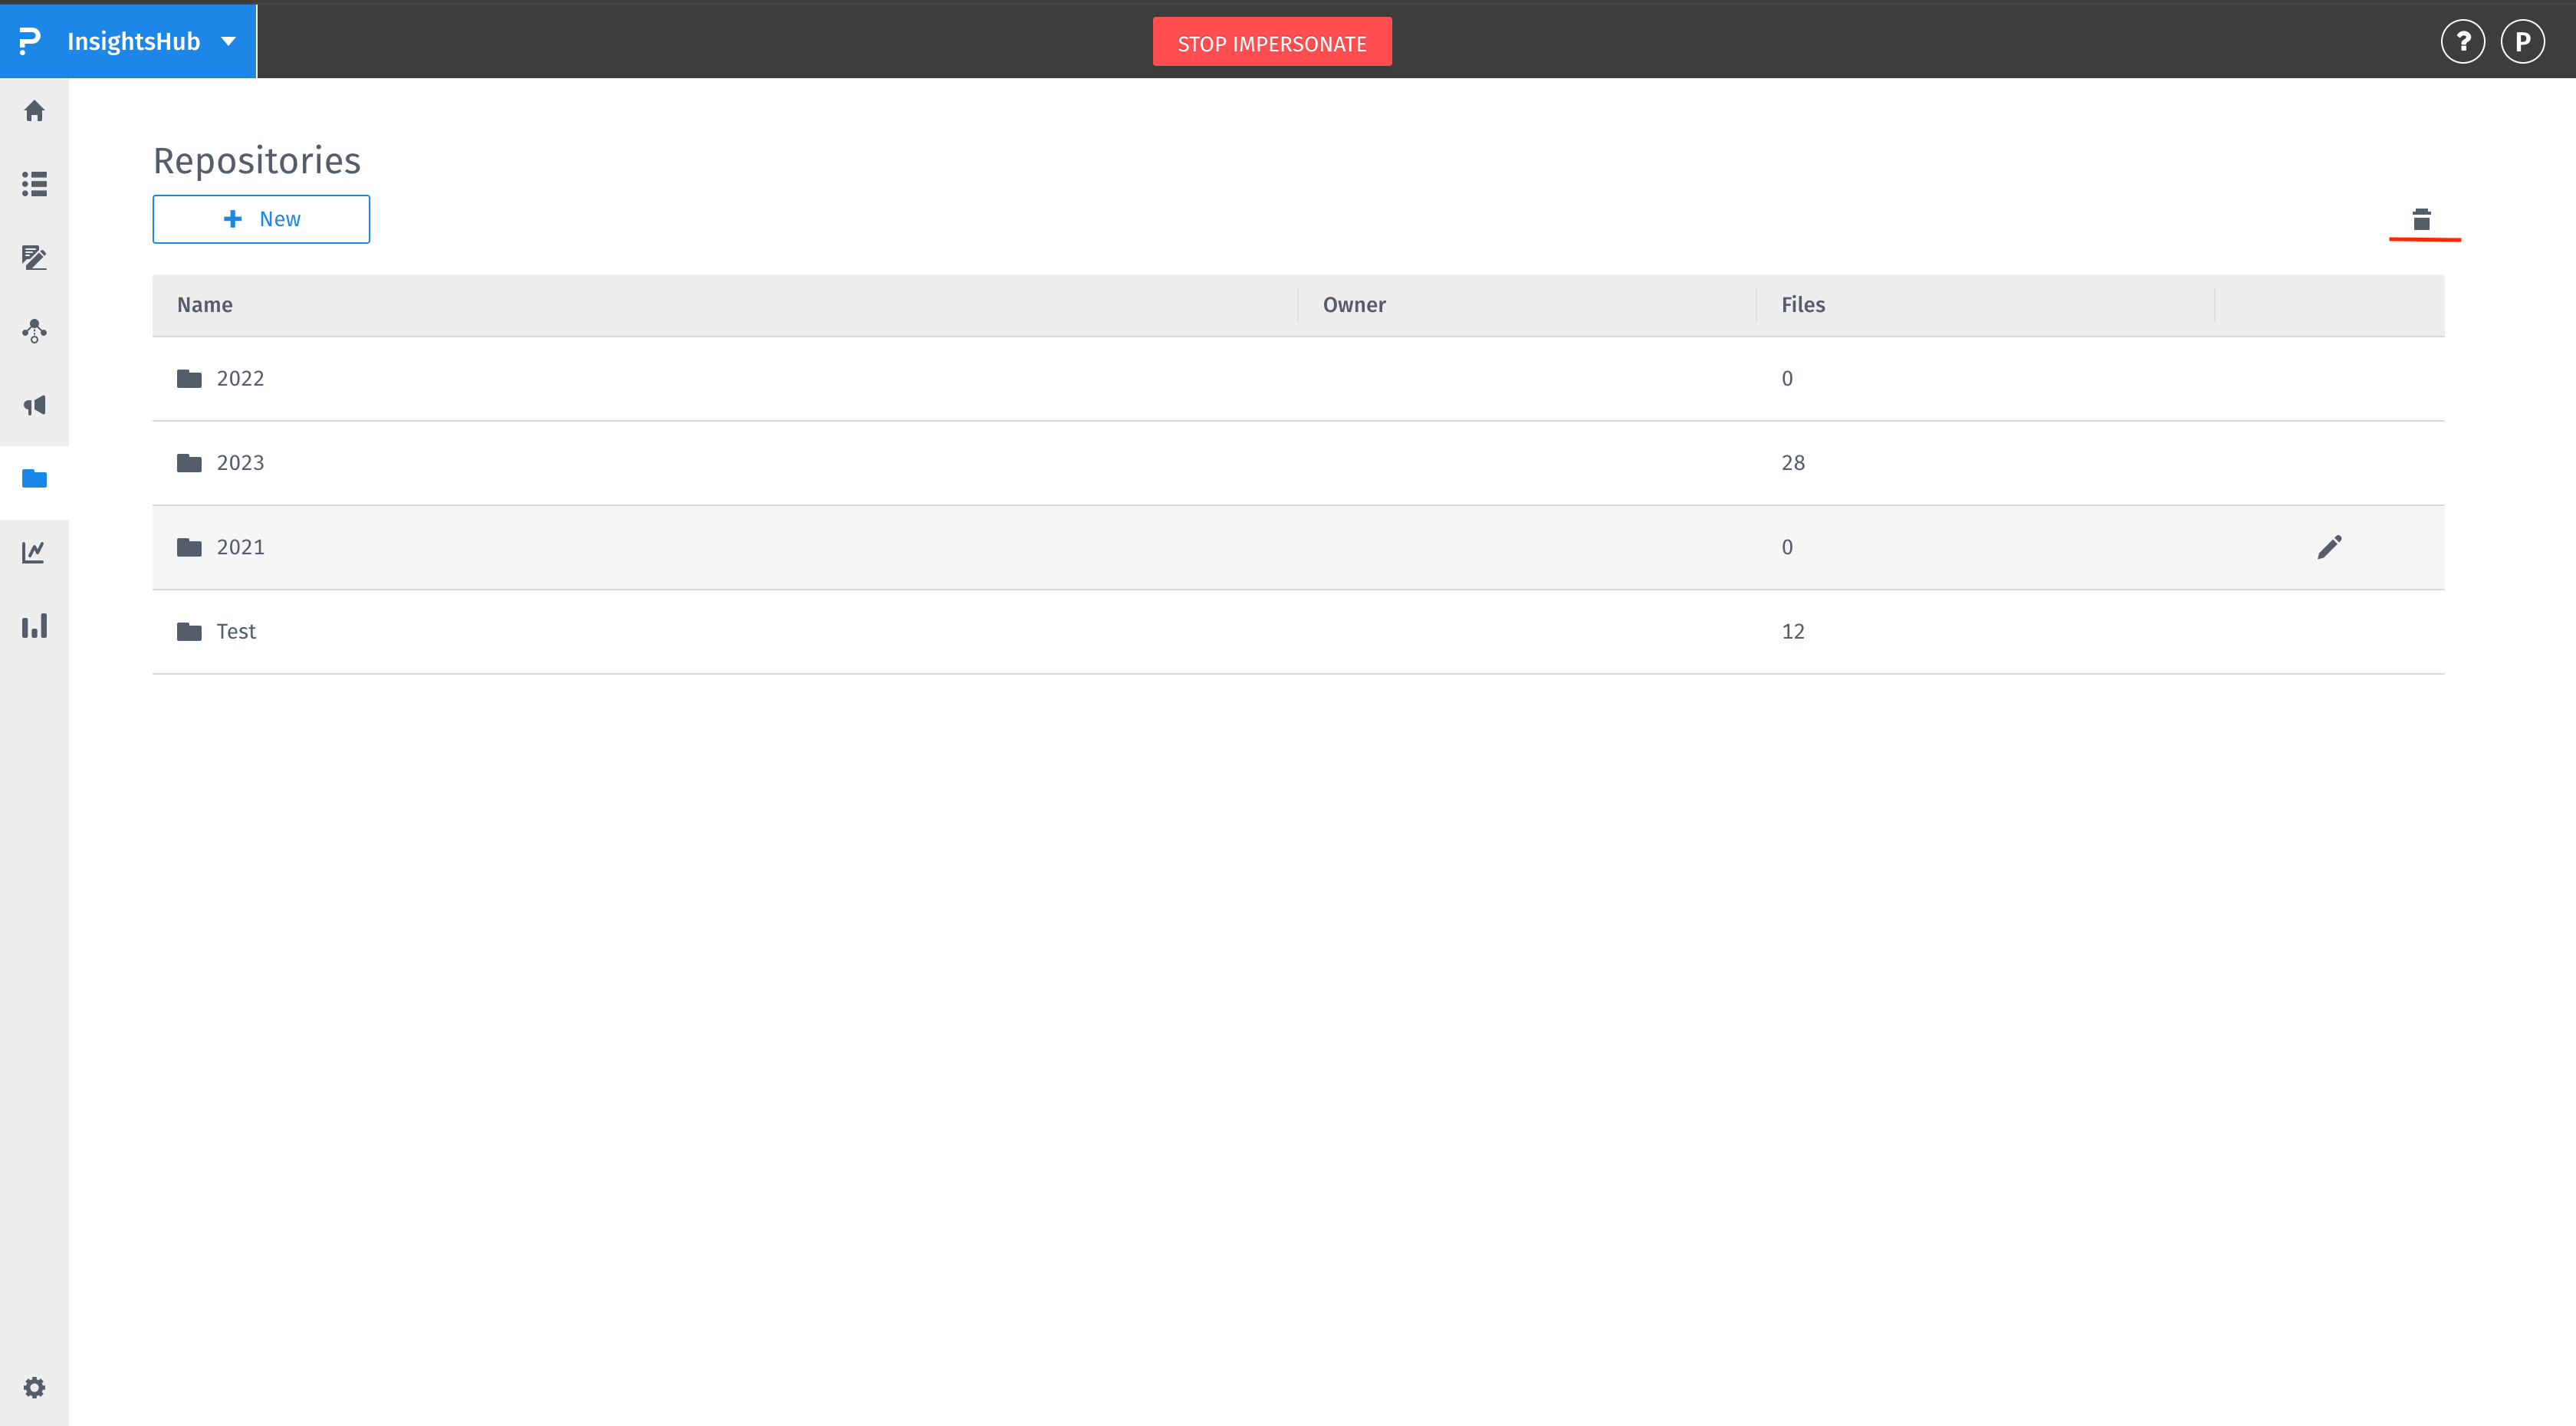
Task: Open the Home sidebar icon
Action: (x=34, y=111)
